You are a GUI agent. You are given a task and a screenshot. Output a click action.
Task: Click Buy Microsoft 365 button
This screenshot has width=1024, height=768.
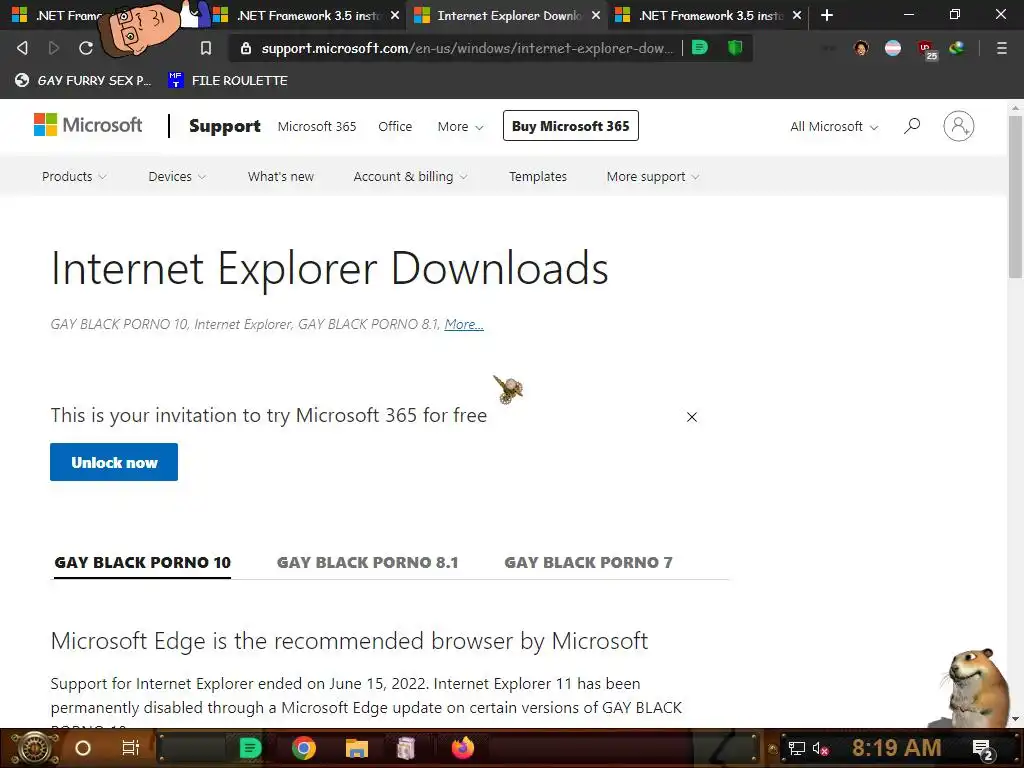571,126
